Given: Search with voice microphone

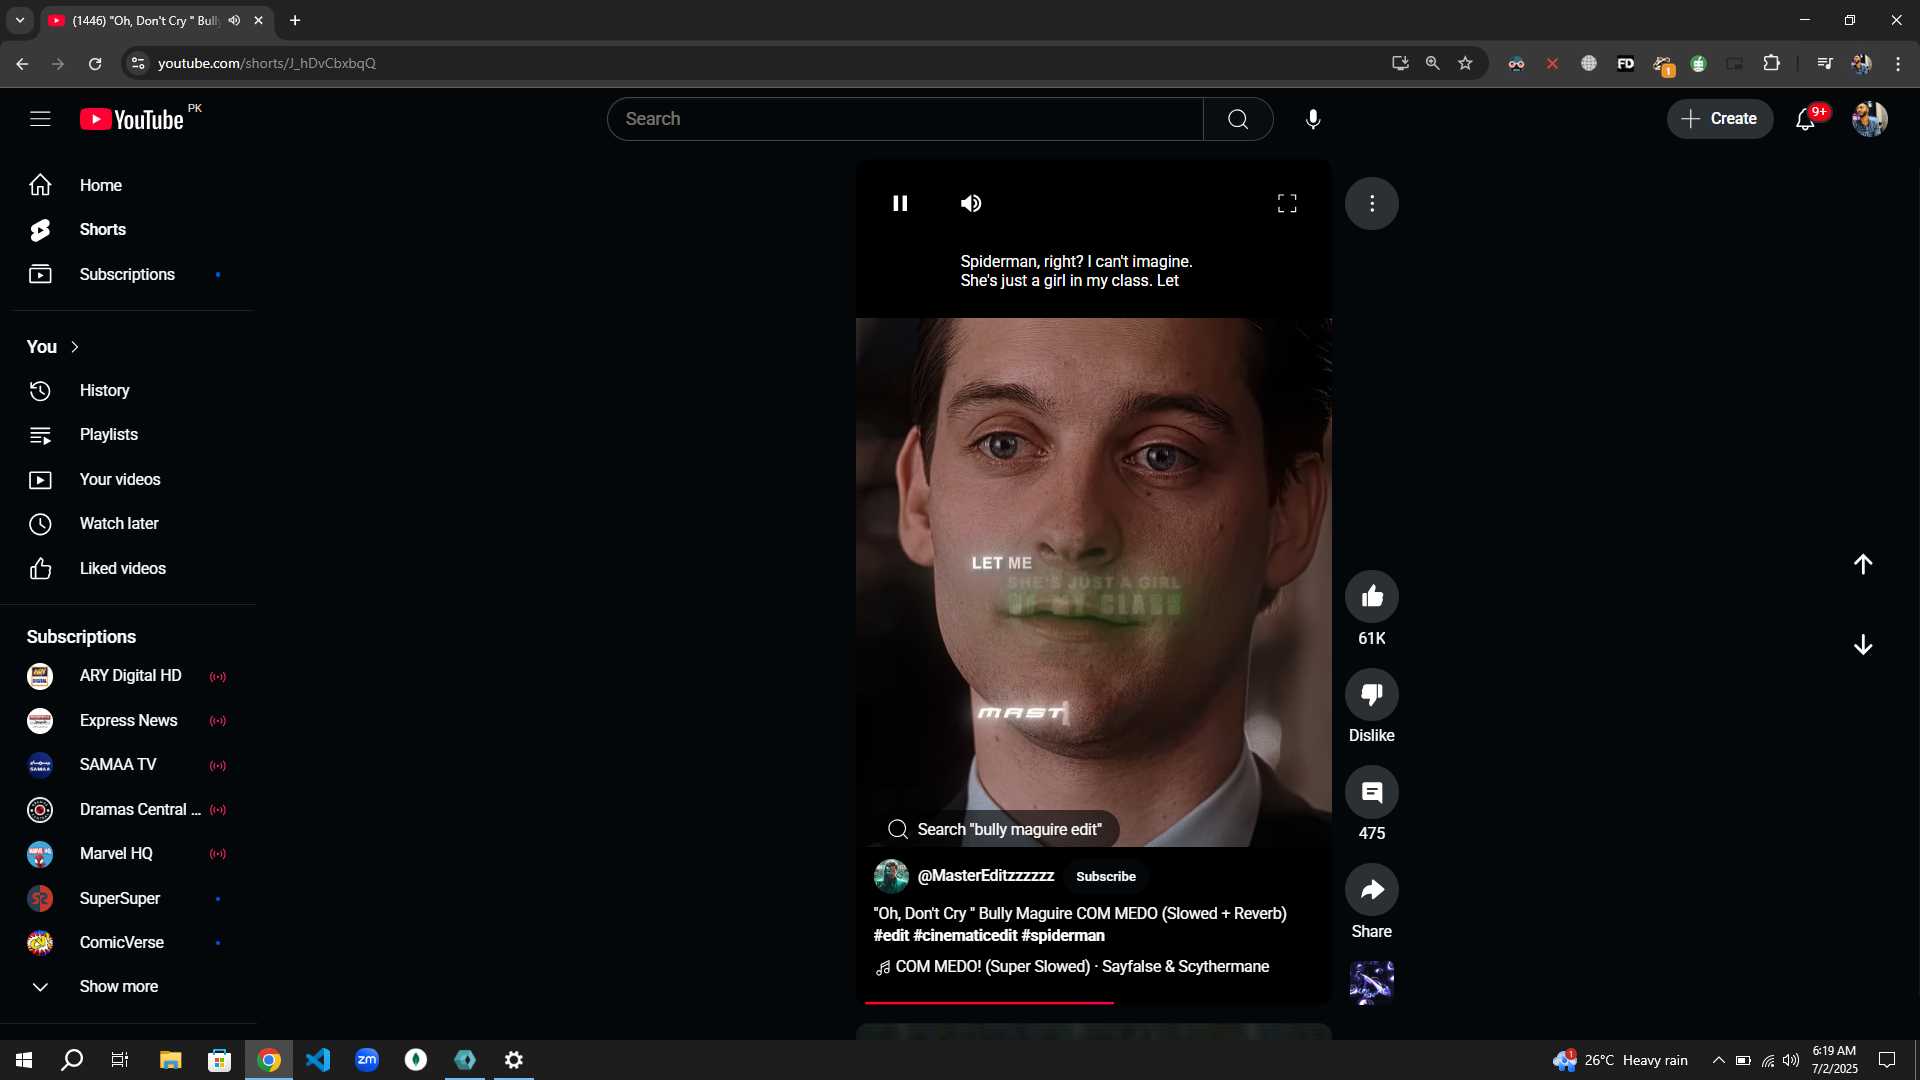Looking at the screenshot, I should coord(1313,119).
